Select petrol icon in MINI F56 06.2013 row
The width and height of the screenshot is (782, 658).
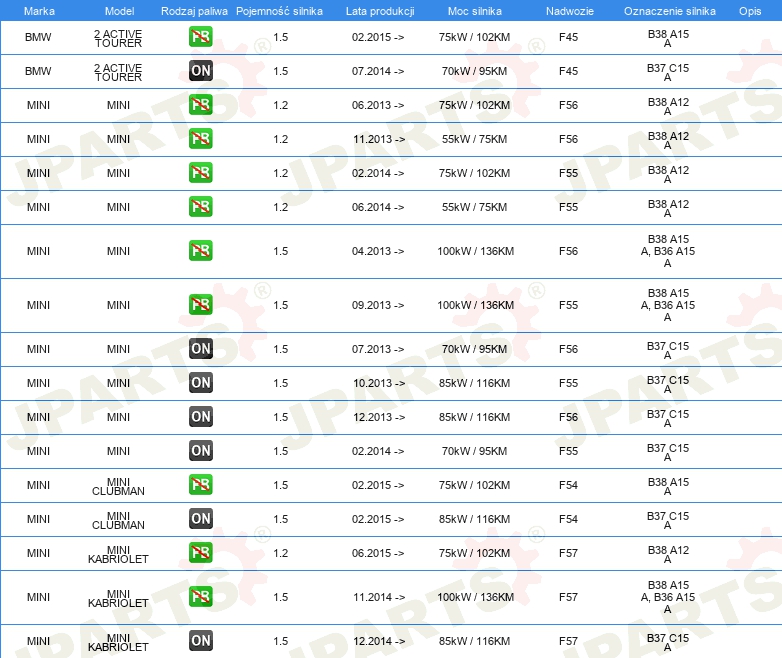click(200, 105)
